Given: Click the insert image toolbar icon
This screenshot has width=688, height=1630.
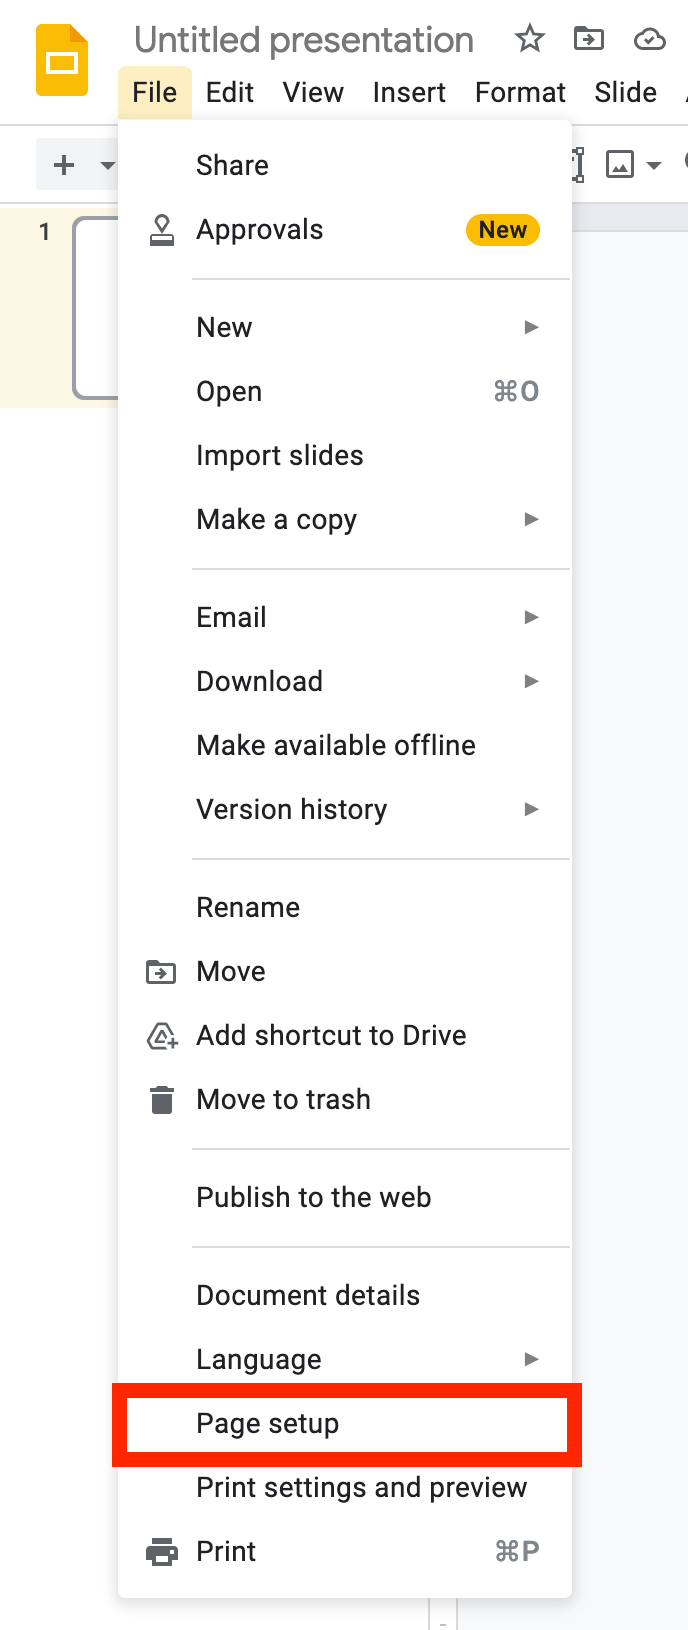Looking at the screenshot, I should tap(620, 165).
